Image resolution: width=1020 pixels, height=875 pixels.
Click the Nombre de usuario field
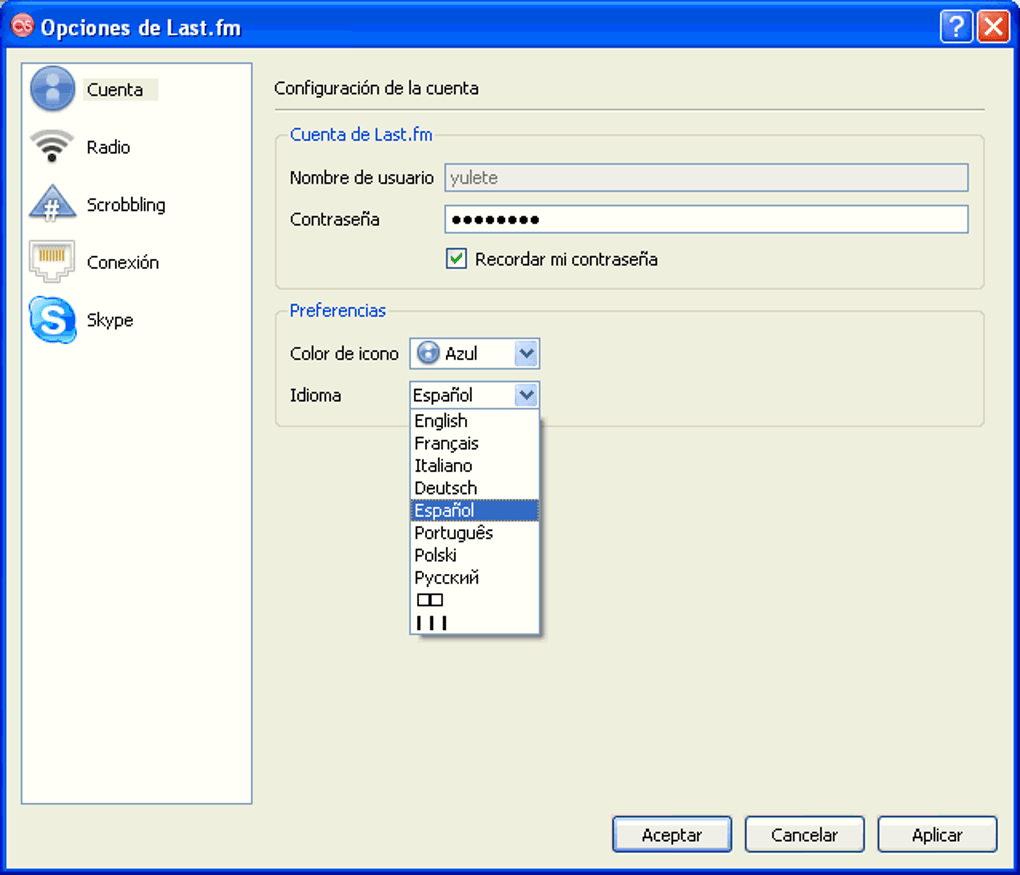point(706,177)
